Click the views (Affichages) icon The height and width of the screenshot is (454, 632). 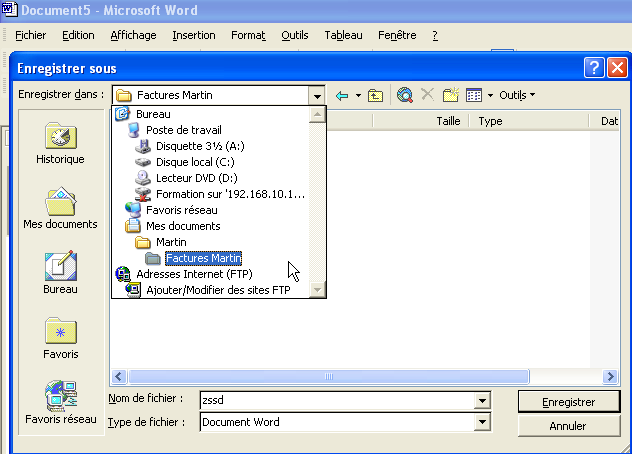474,96
